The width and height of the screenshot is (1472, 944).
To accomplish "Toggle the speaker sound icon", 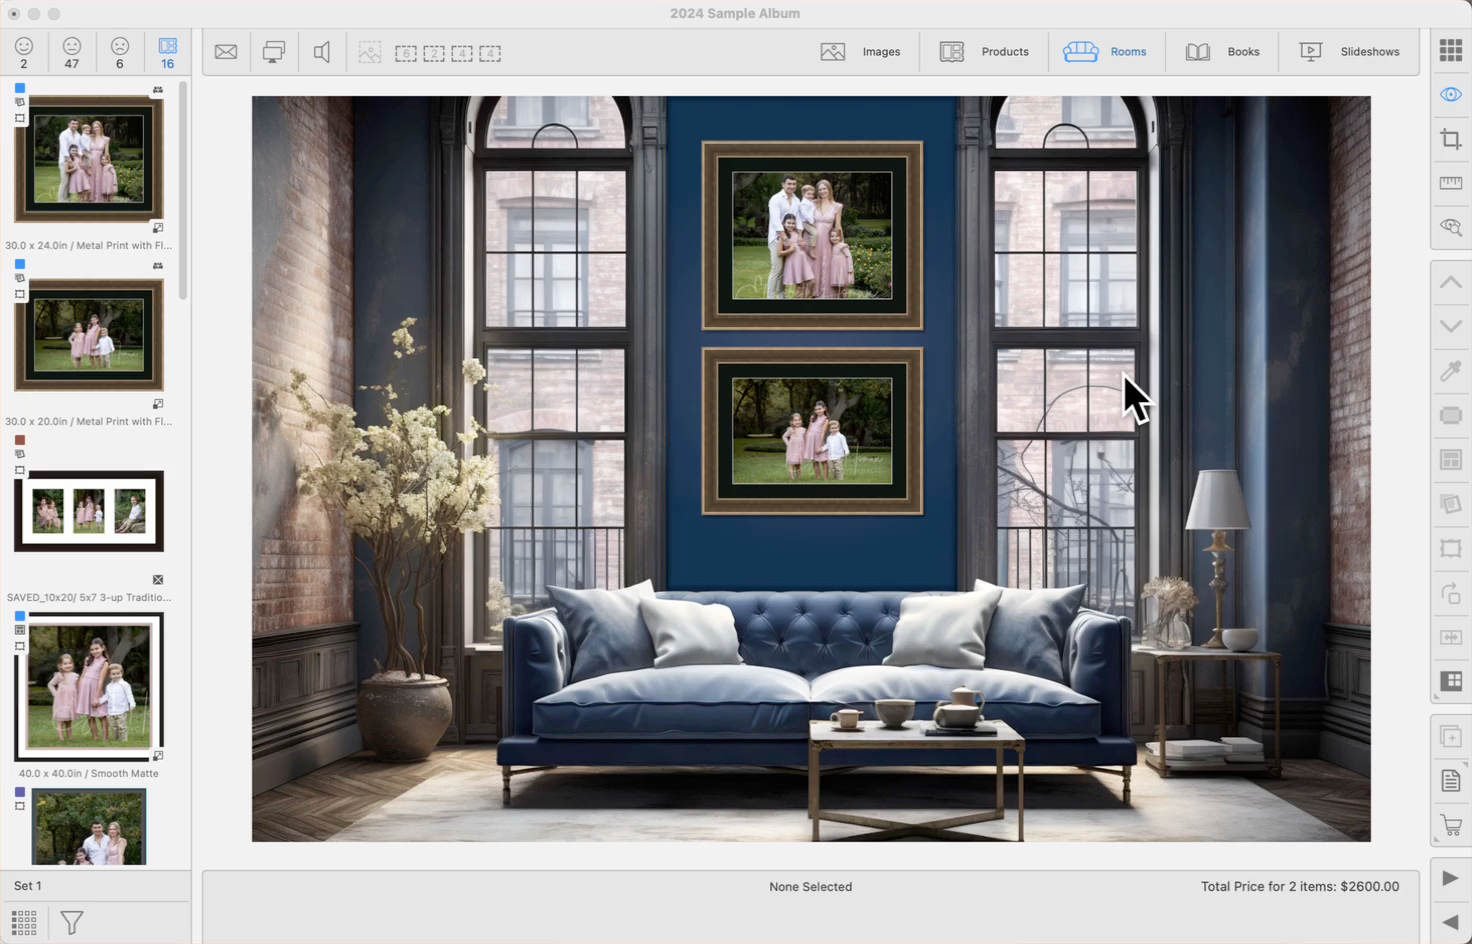I will [322, 52].
